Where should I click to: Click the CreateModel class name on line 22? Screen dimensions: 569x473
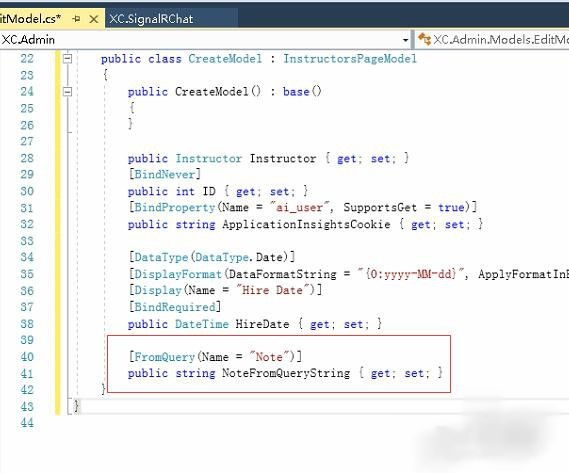pos(225,58)
